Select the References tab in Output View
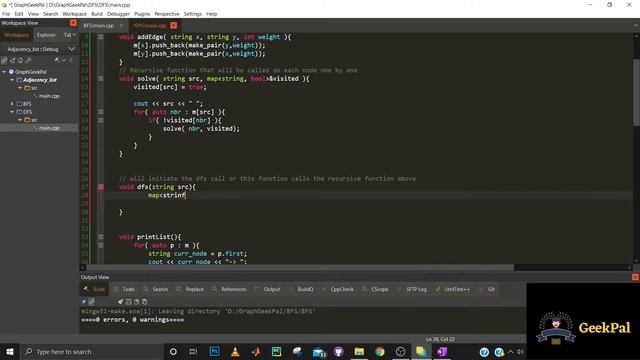 (x=229, y=289)
